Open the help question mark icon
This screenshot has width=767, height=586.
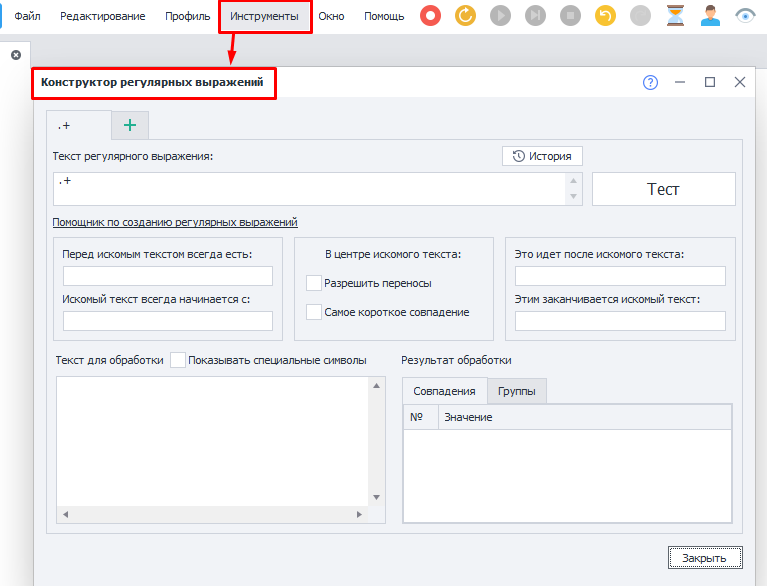[x=650, y=83]
